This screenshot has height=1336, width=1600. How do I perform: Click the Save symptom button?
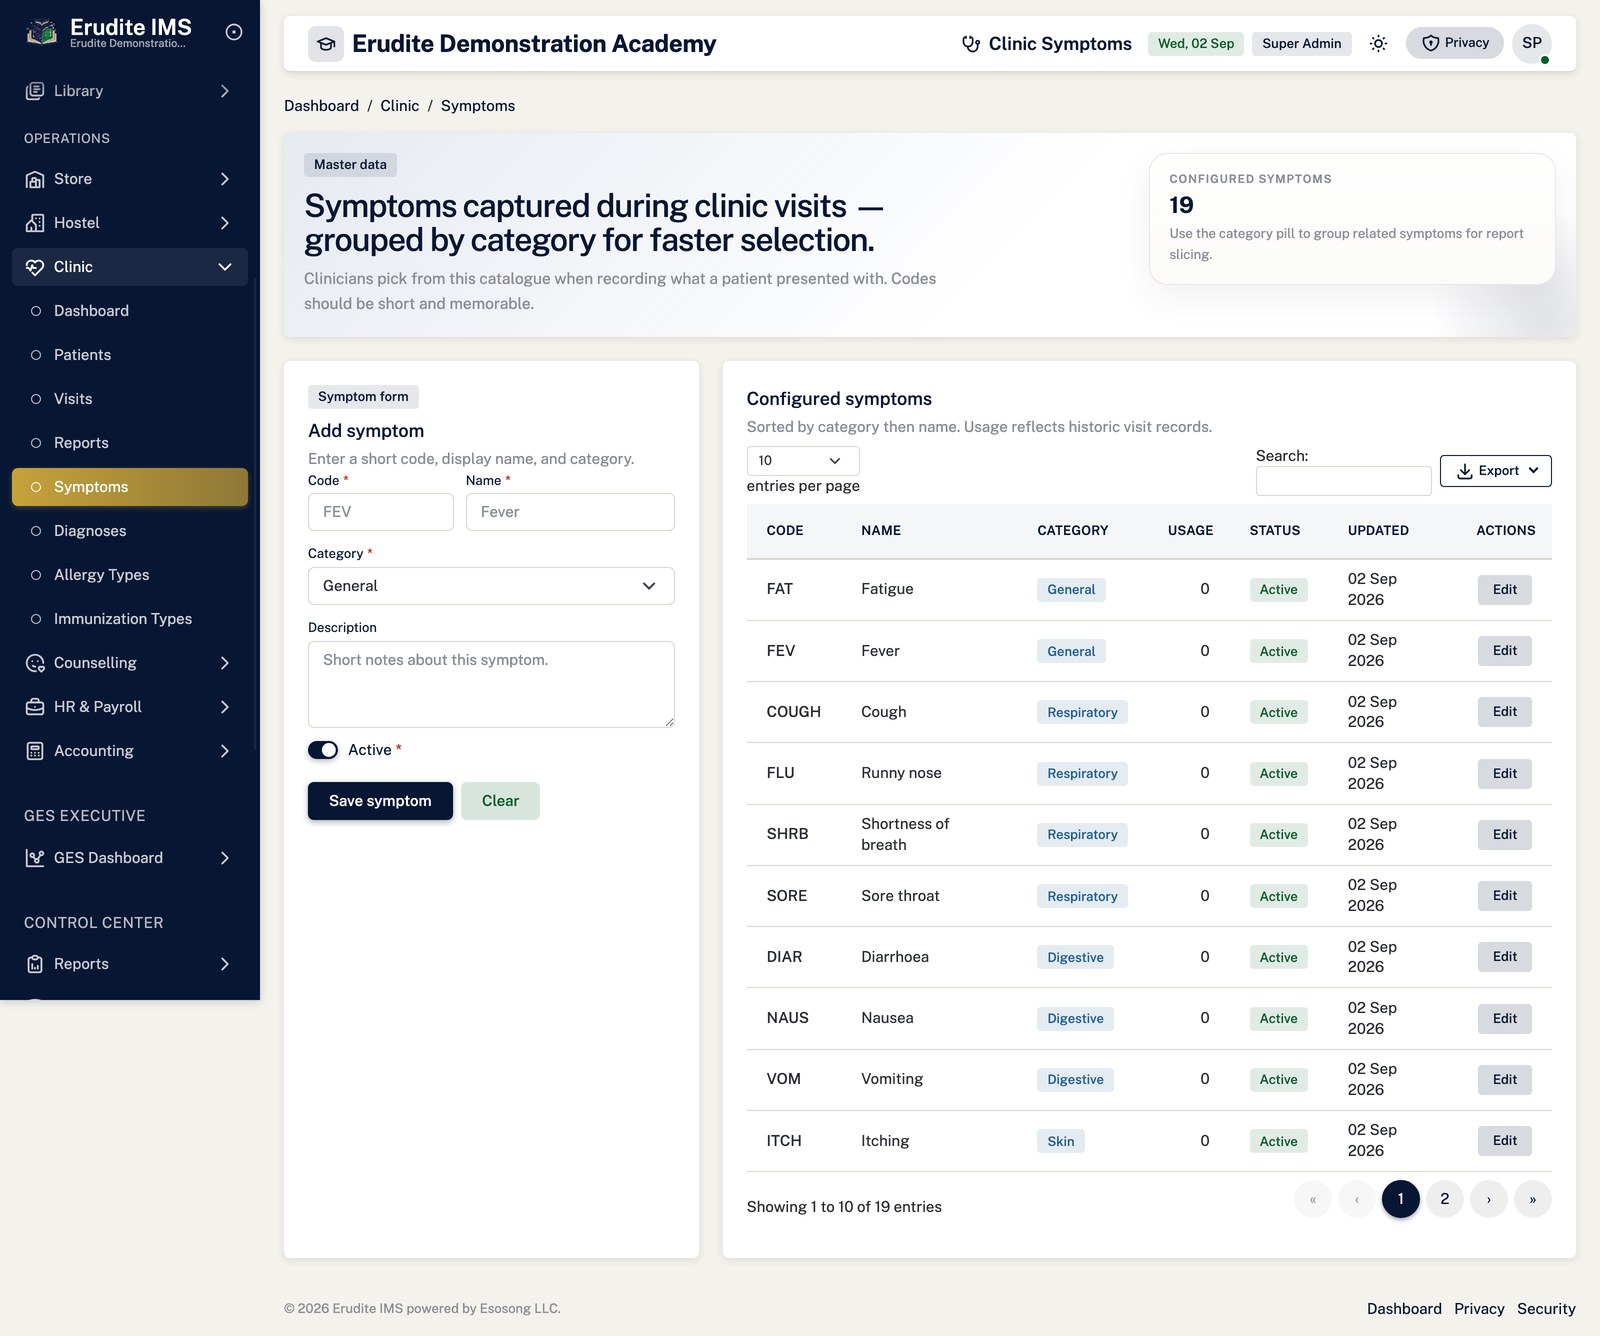pos(380,801)
